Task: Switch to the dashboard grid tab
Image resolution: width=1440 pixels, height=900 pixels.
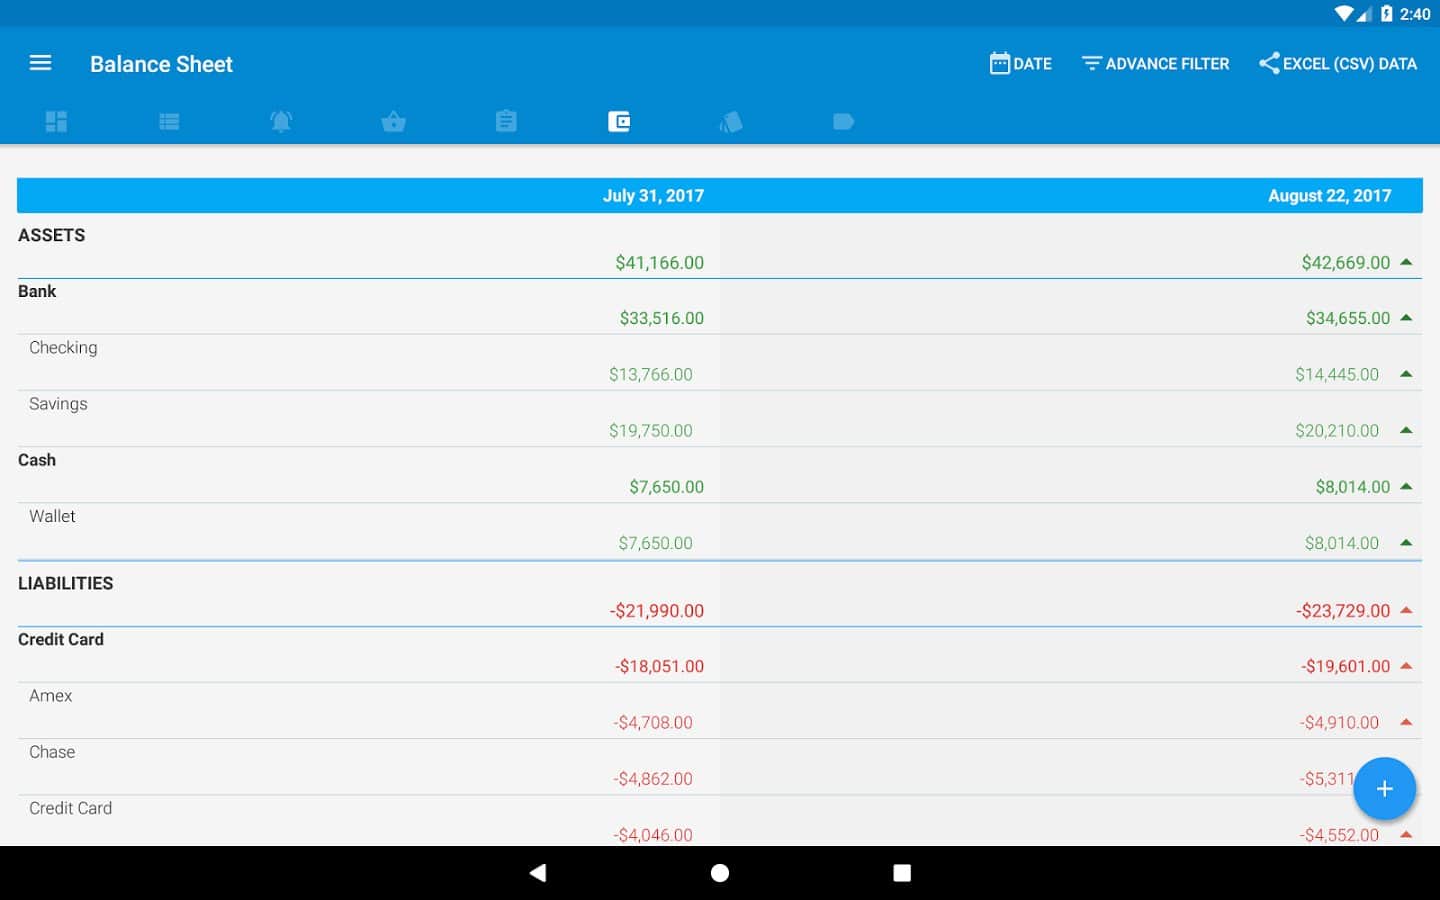Action: pyautogui.click(x=56, y=122)
